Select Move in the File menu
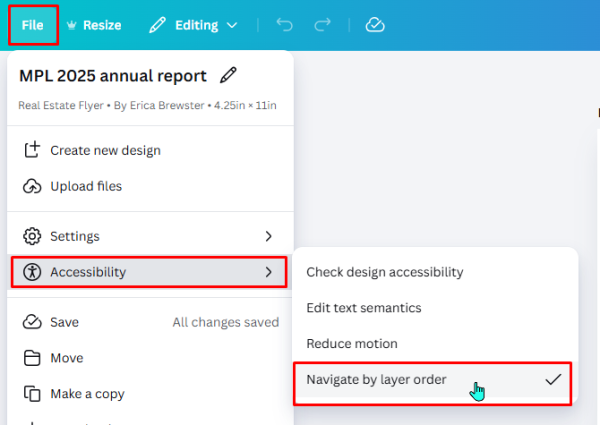Screen dimensions: 600x425 pyautogui.click(x=150, y=358)
